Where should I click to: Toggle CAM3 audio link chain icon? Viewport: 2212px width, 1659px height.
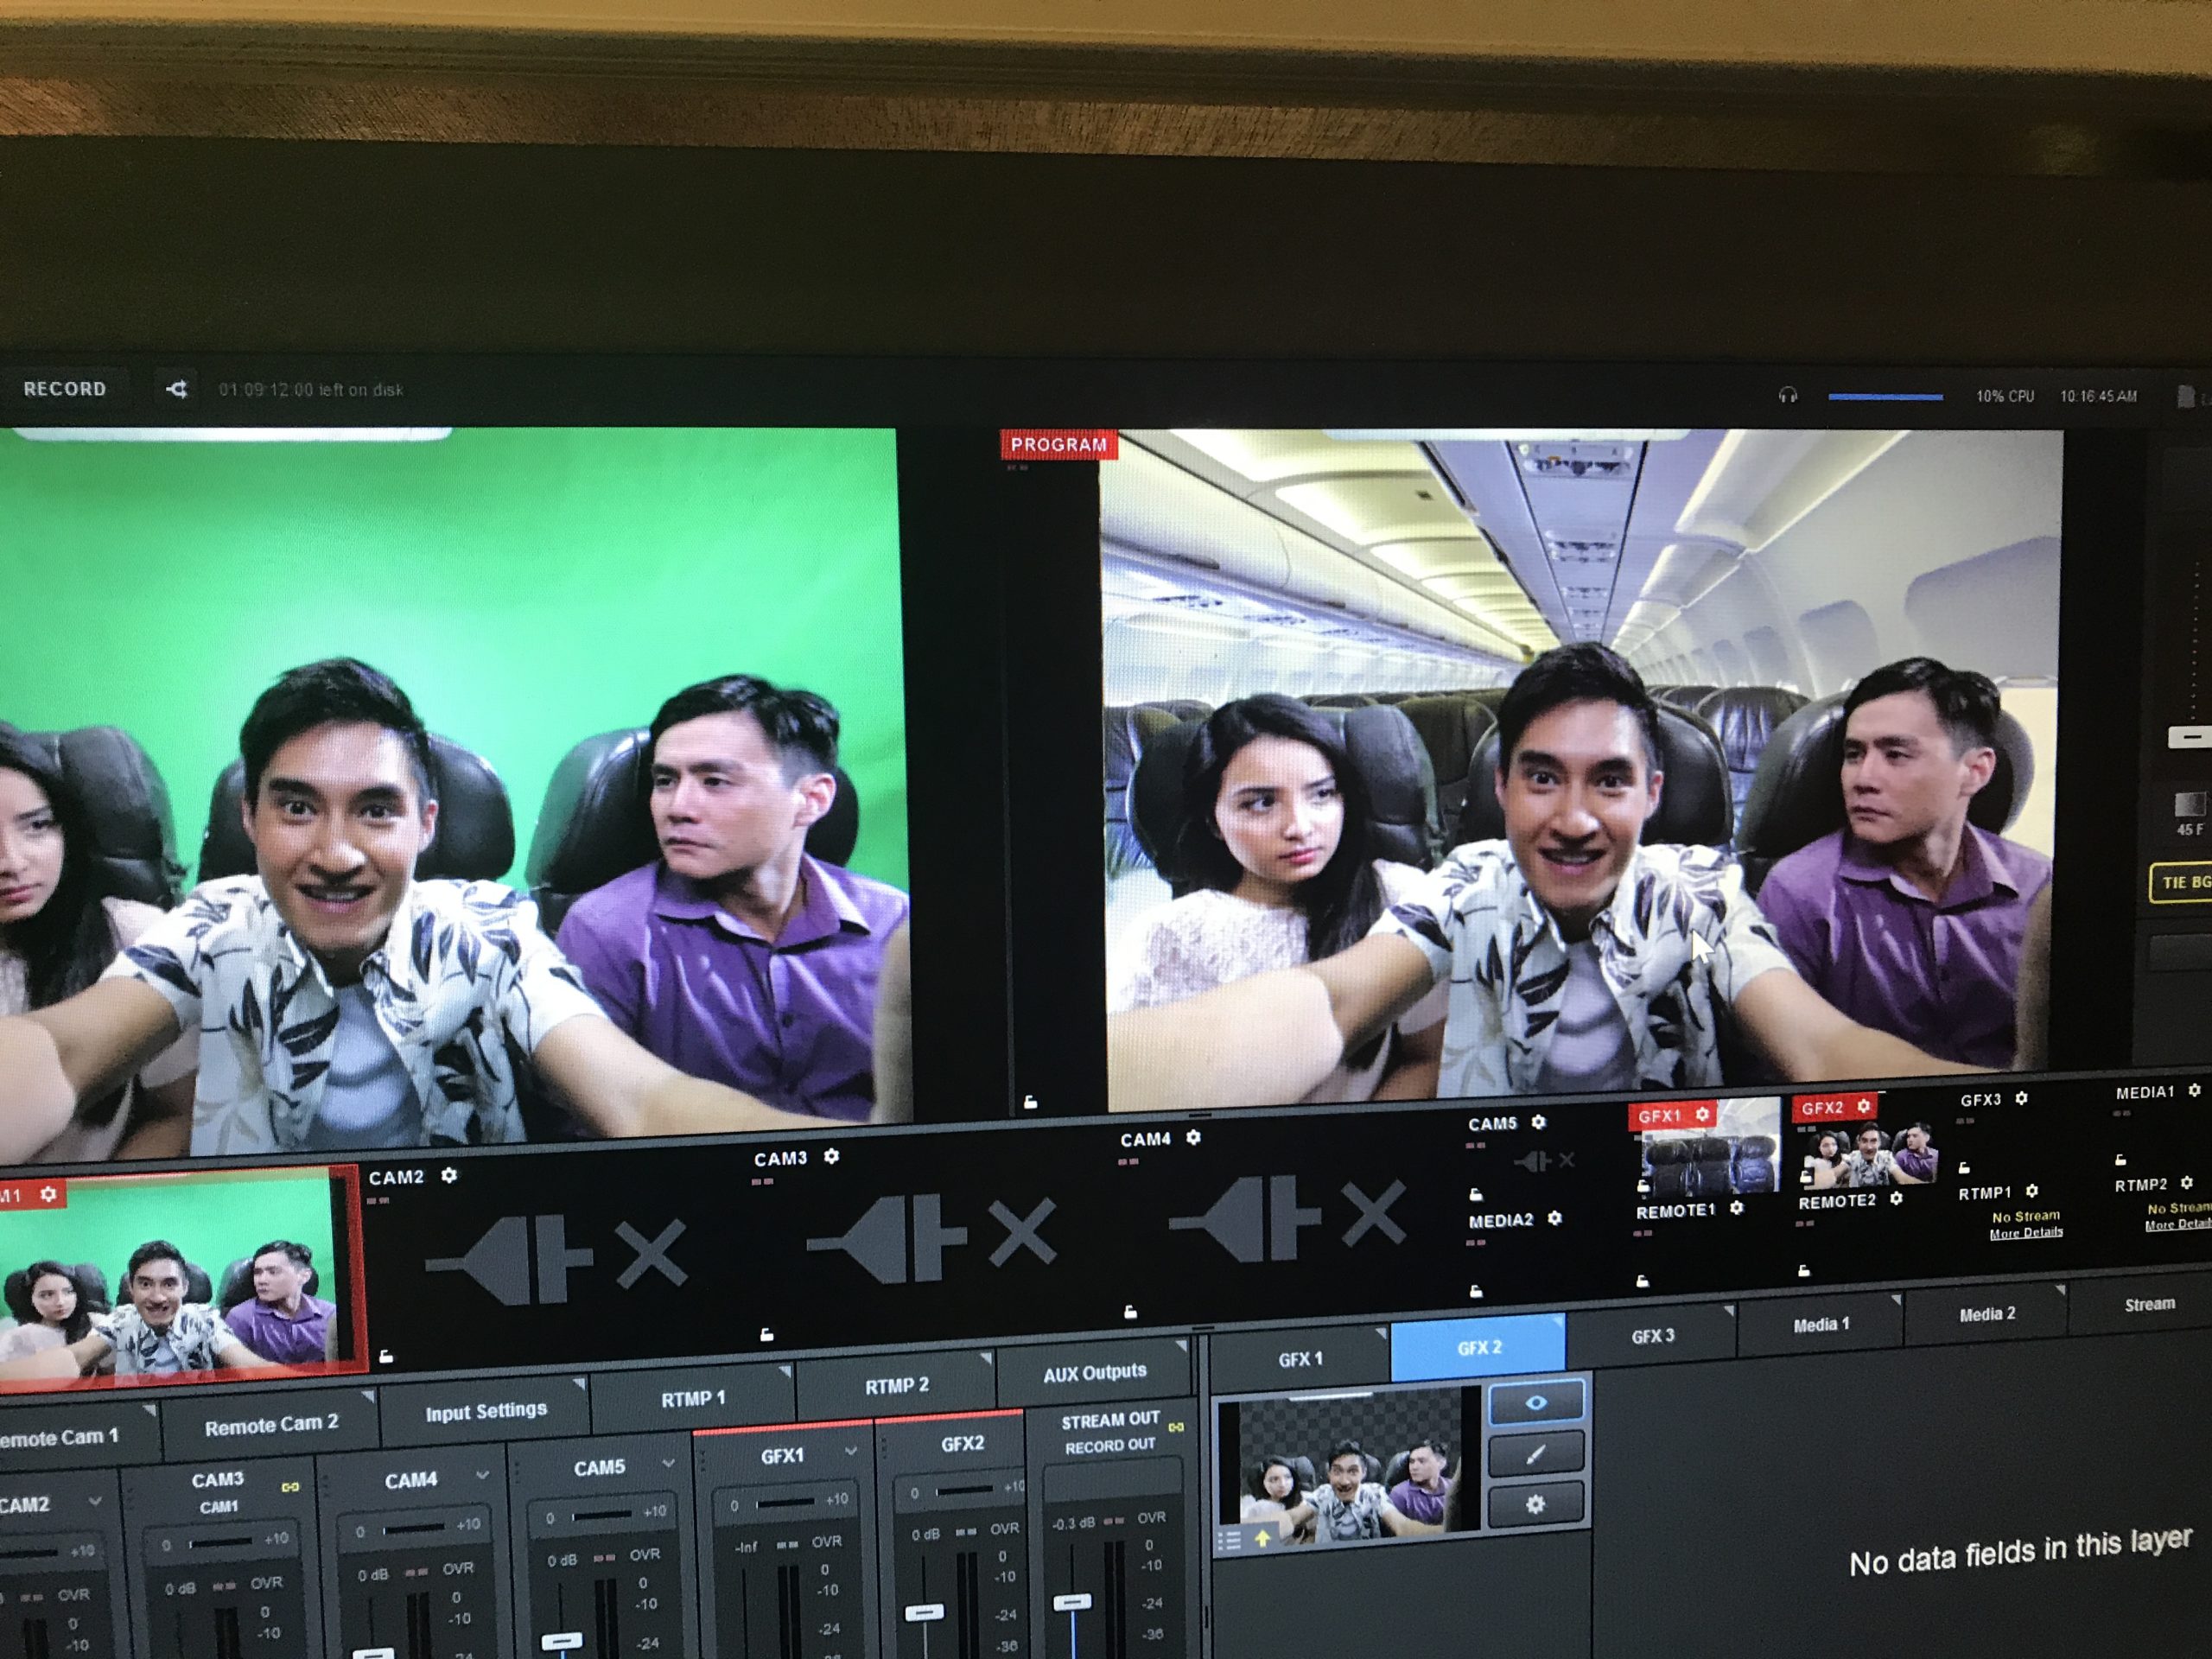(290, 1487)
